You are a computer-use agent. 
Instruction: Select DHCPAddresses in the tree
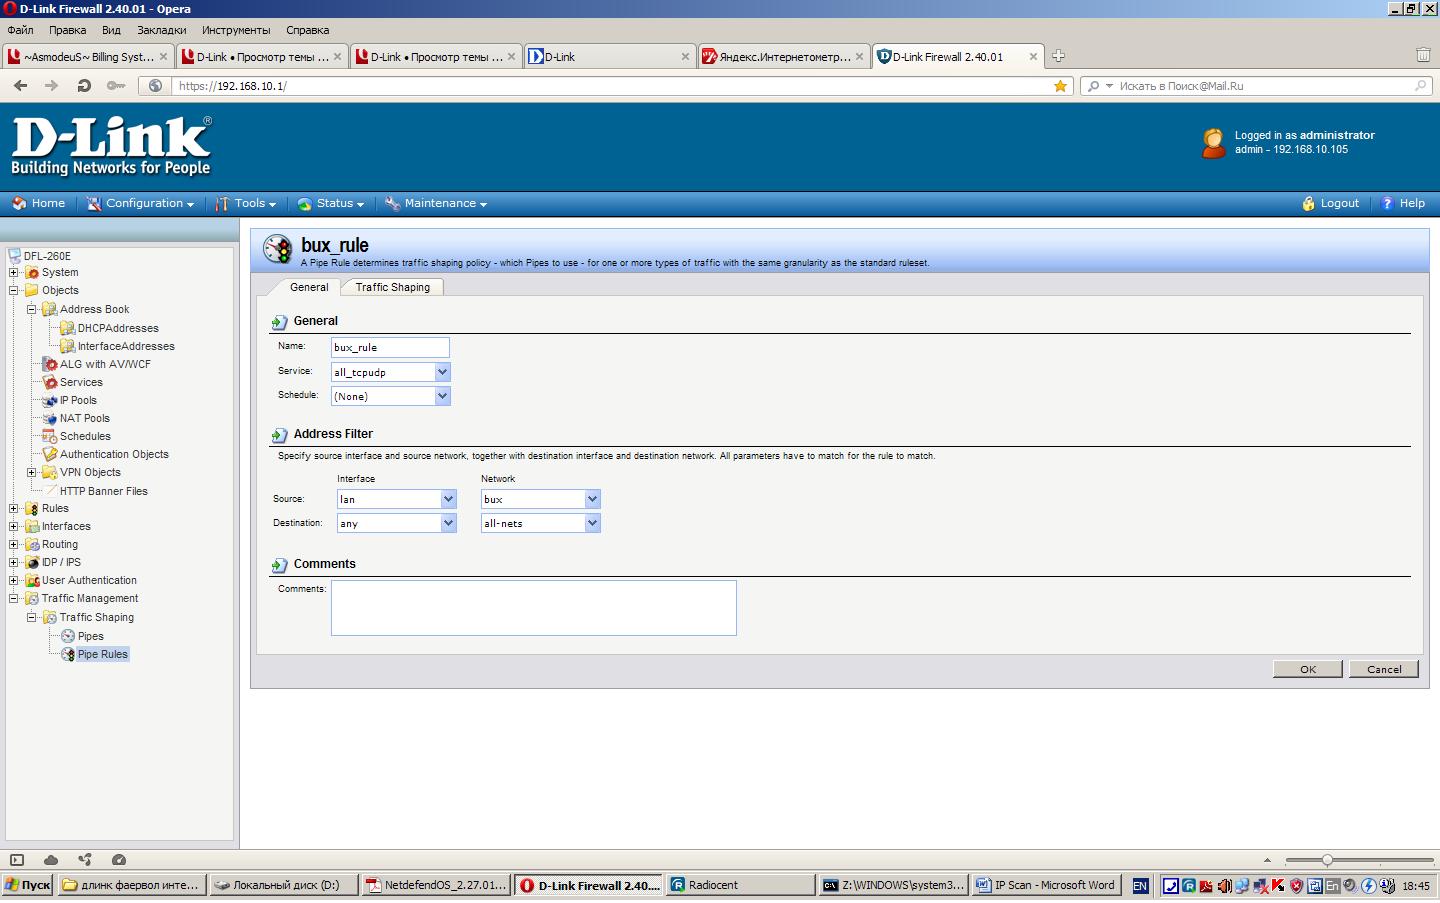118,328
